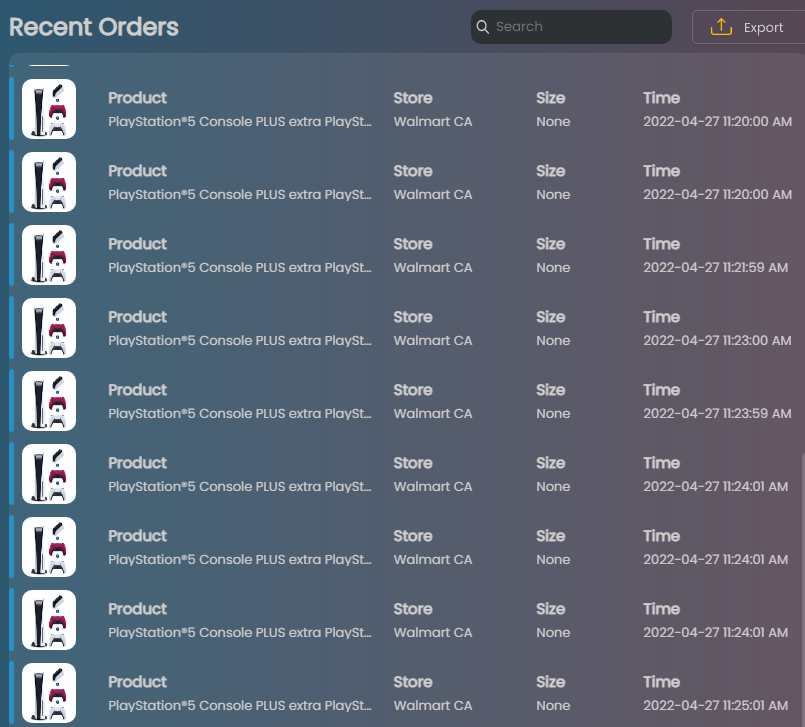Image resolution: width=805 pixels, height=727 pixels.
Task: Open PS5 thumbnail of the 11:23:00 AM order
Action: click(49, 328)
